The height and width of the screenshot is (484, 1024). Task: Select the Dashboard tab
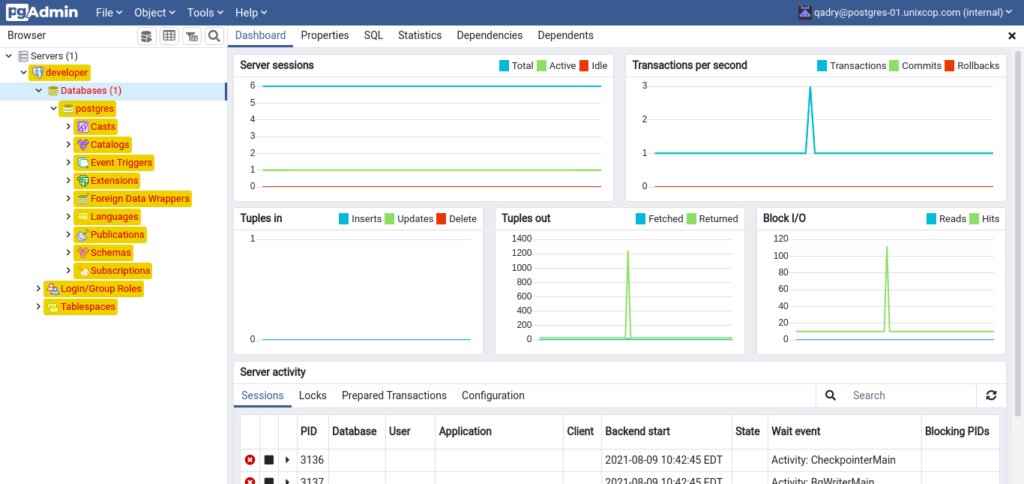click(x=261, y=35)
